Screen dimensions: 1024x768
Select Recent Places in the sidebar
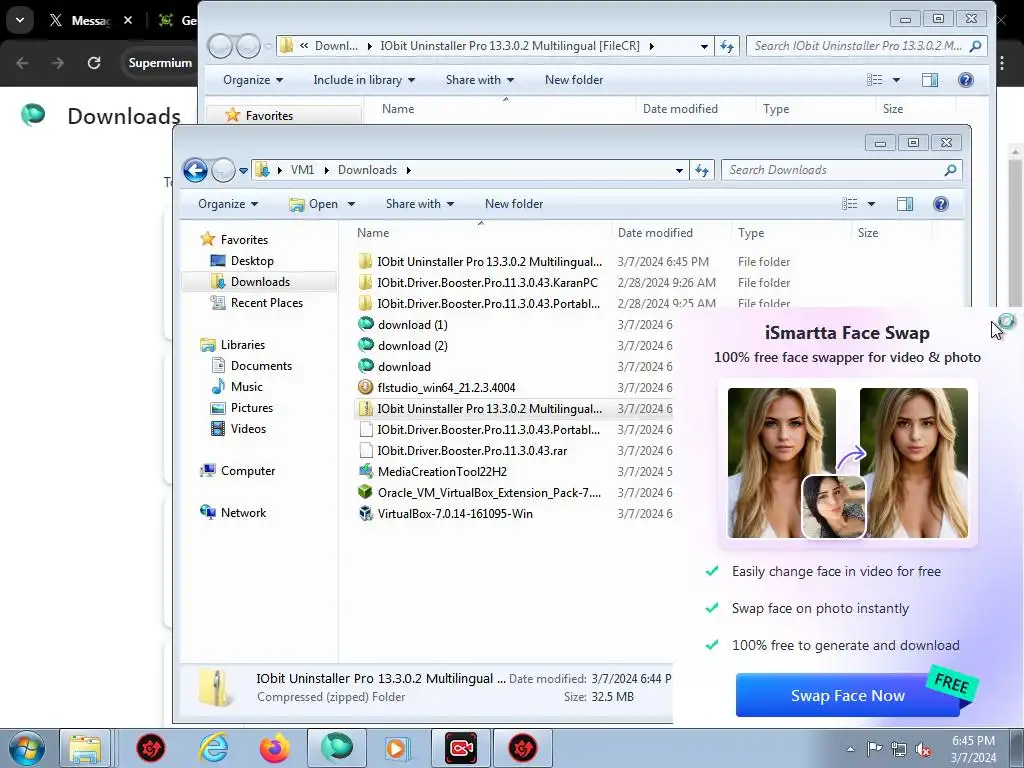point(266,303)
